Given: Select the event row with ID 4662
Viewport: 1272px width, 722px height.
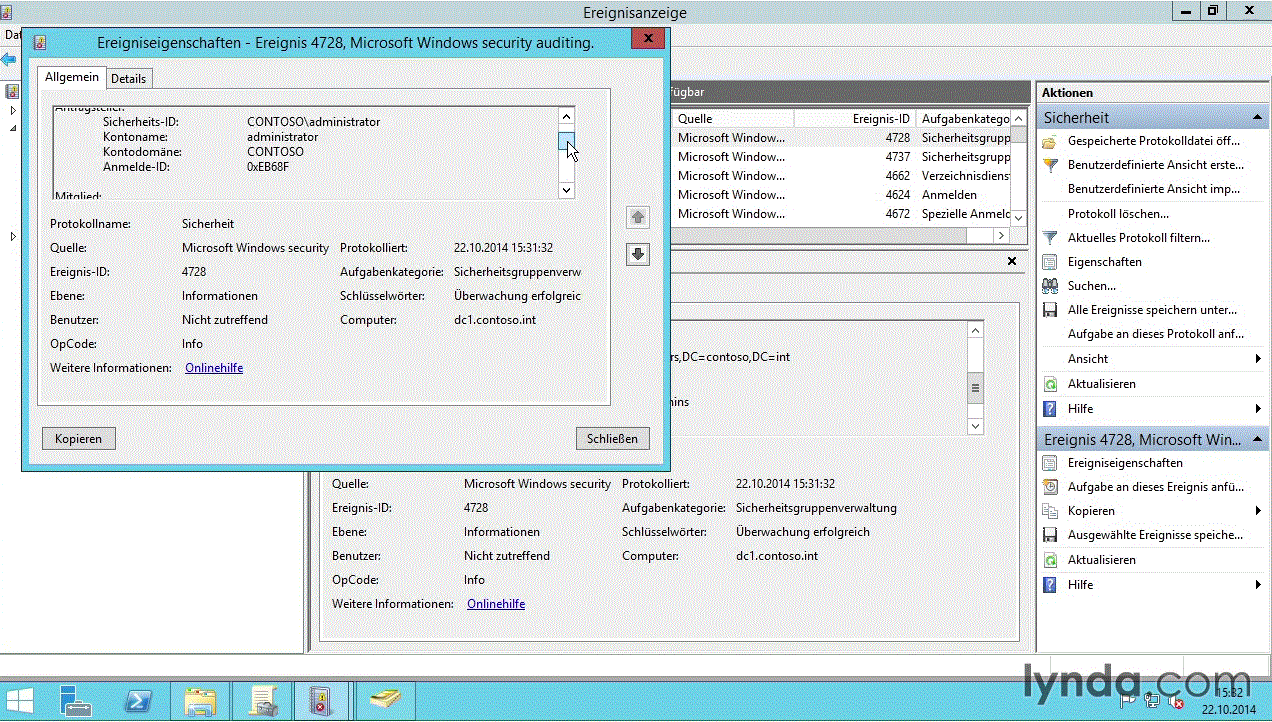Looking at the screenshot, I should (841, 176).
